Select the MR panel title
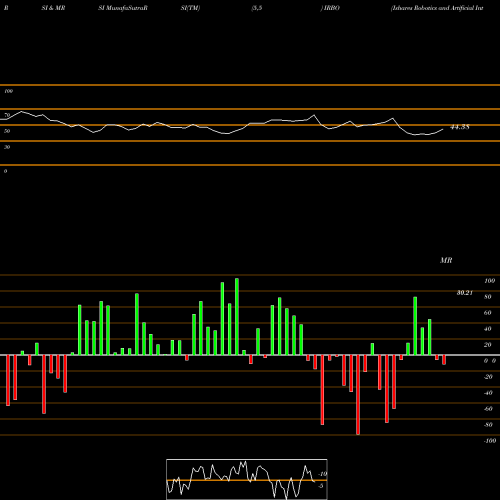The height and width of the screenshot is (500, 500). pyautogui.click(x=446, y=260)
